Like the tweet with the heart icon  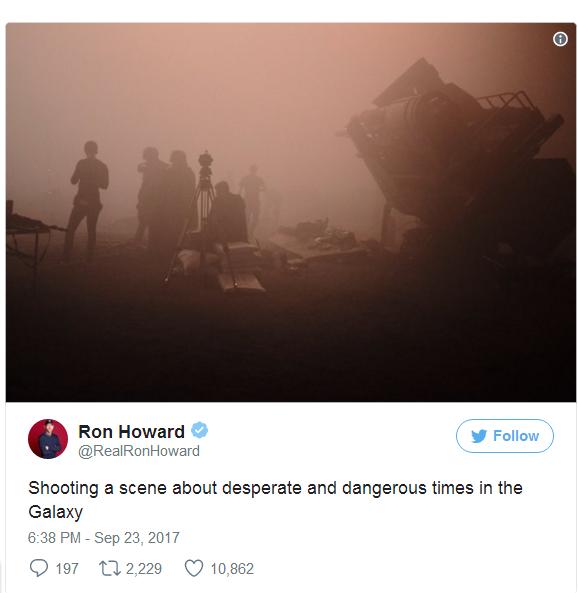[x=194, y=568]
